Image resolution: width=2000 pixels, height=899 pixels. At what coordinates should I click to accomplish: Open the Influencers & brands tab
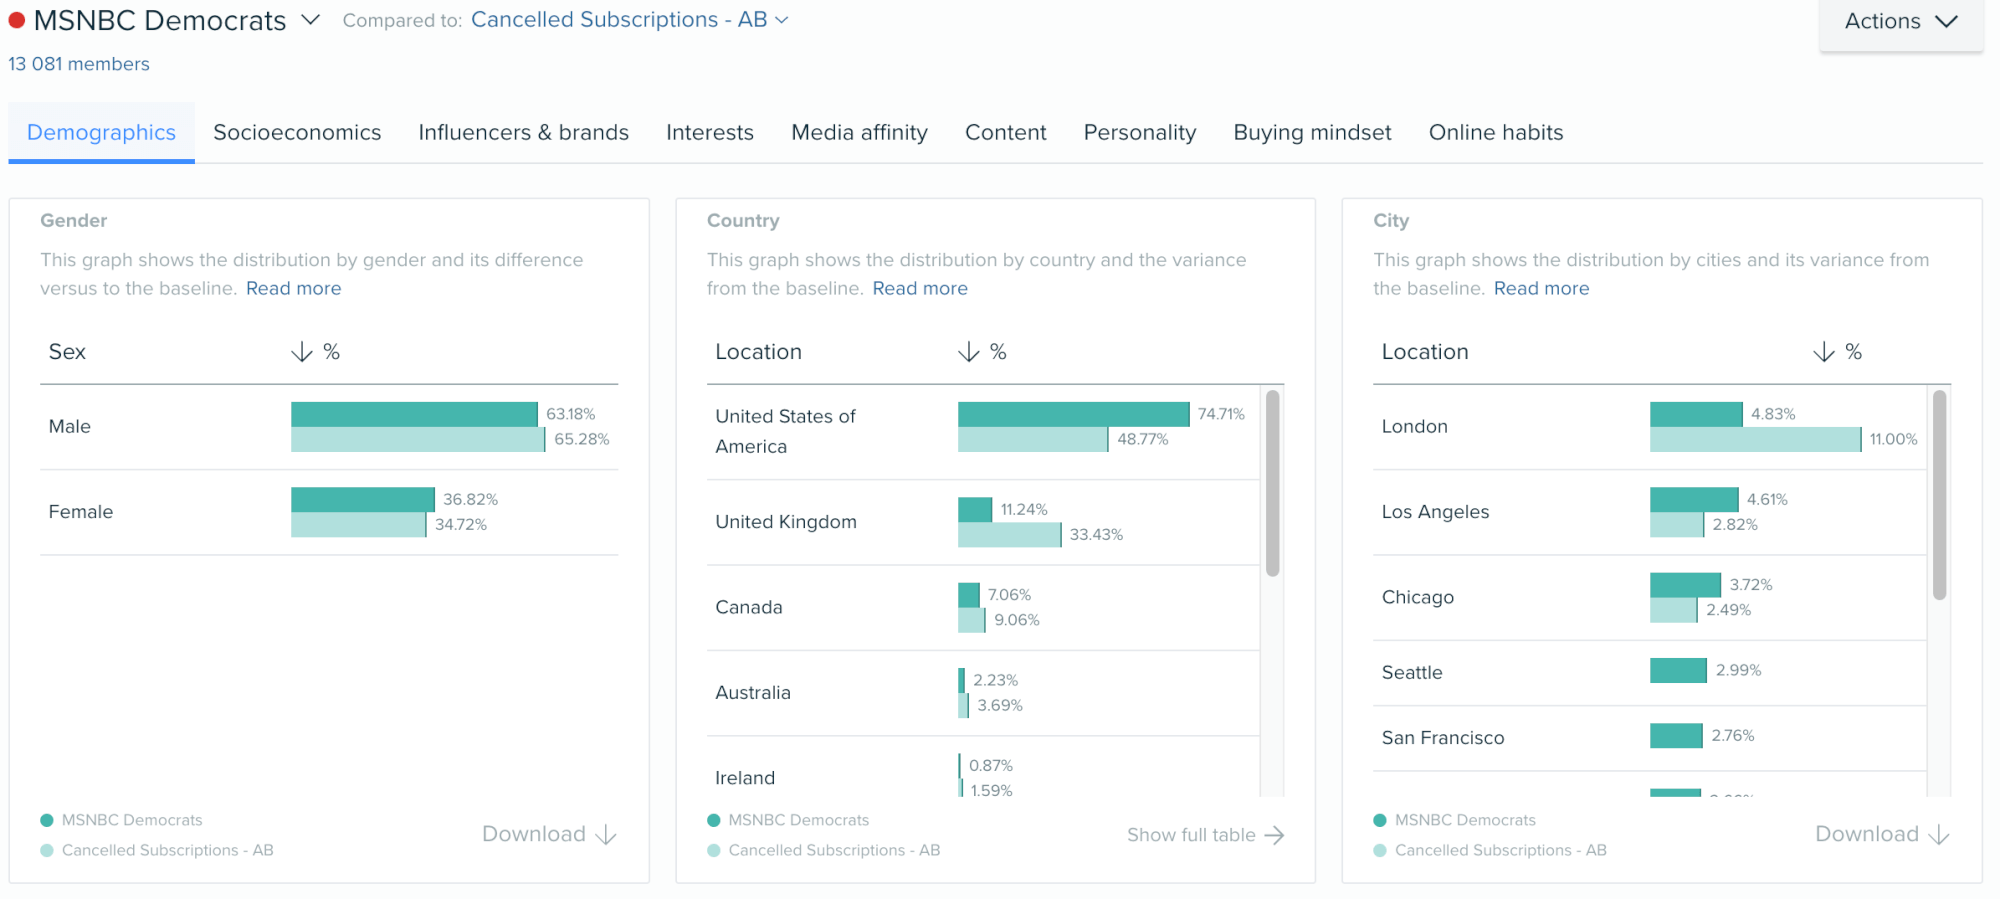523,132
